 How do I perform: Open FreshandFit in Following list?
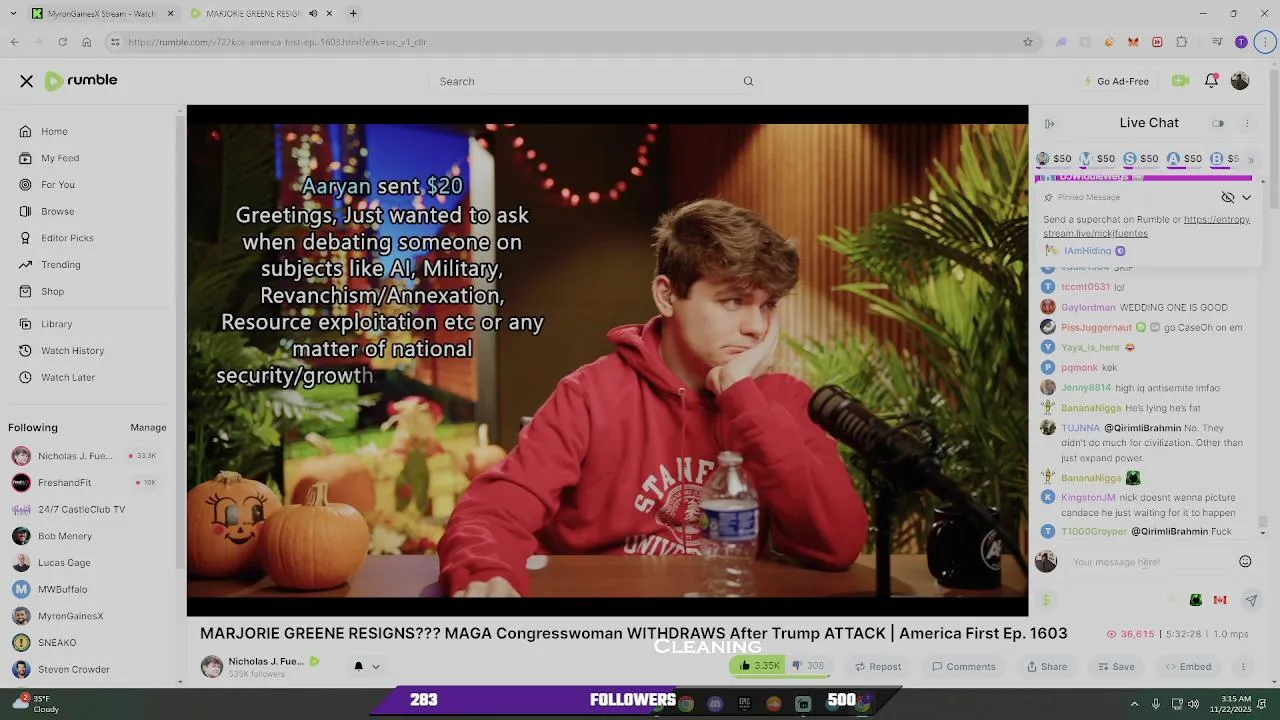pos(64,483)
